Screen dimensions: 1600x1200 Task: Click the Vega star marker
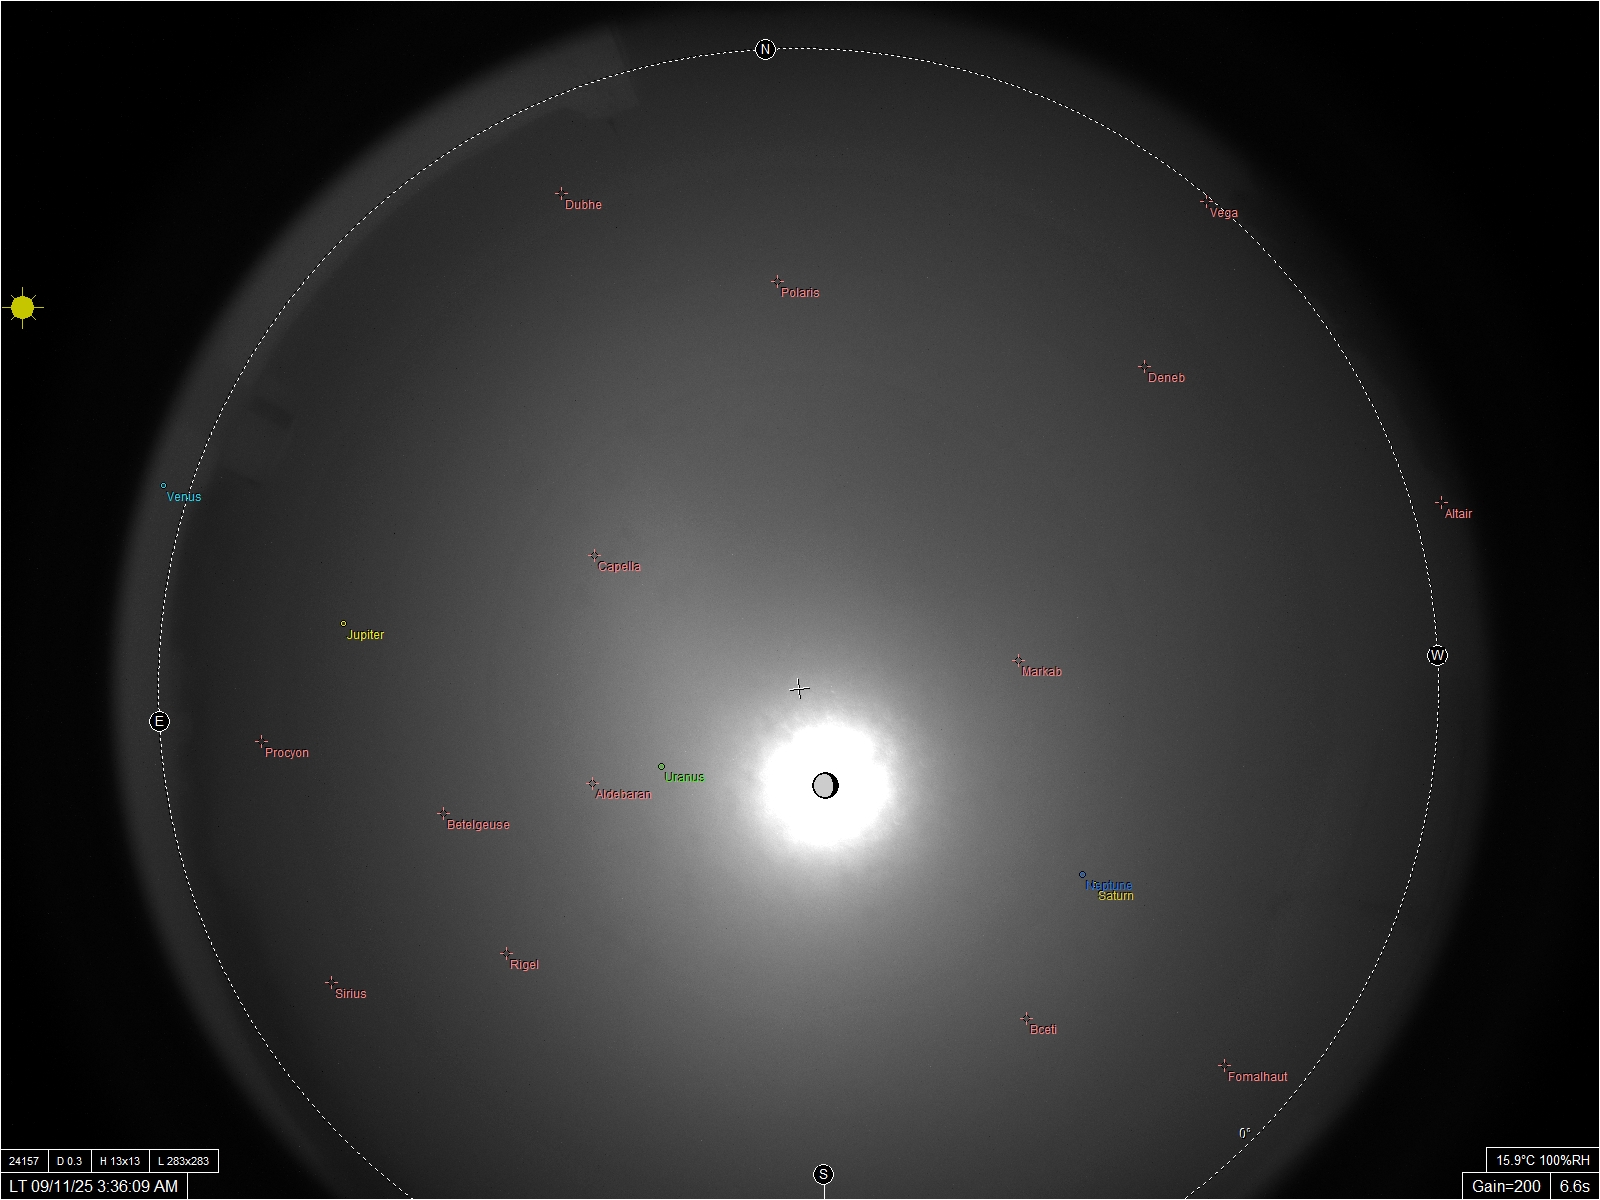1206,202
